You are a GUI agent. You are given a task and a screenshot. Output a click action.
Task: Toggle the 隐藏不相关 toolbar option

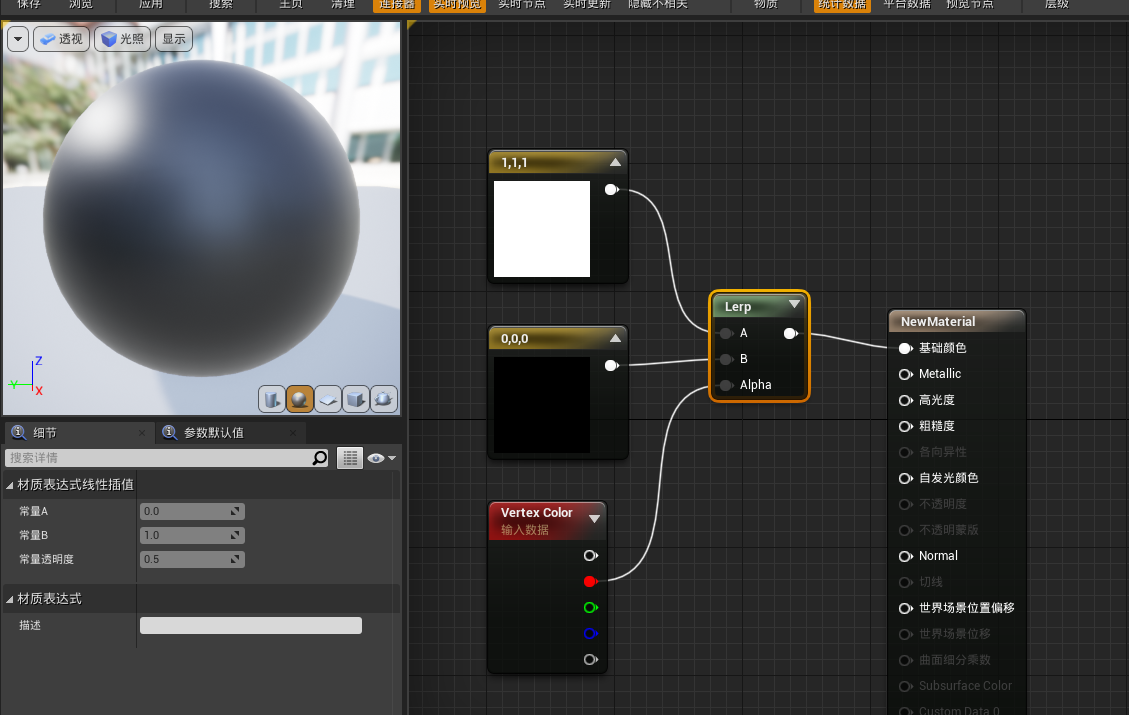[657, 5]
